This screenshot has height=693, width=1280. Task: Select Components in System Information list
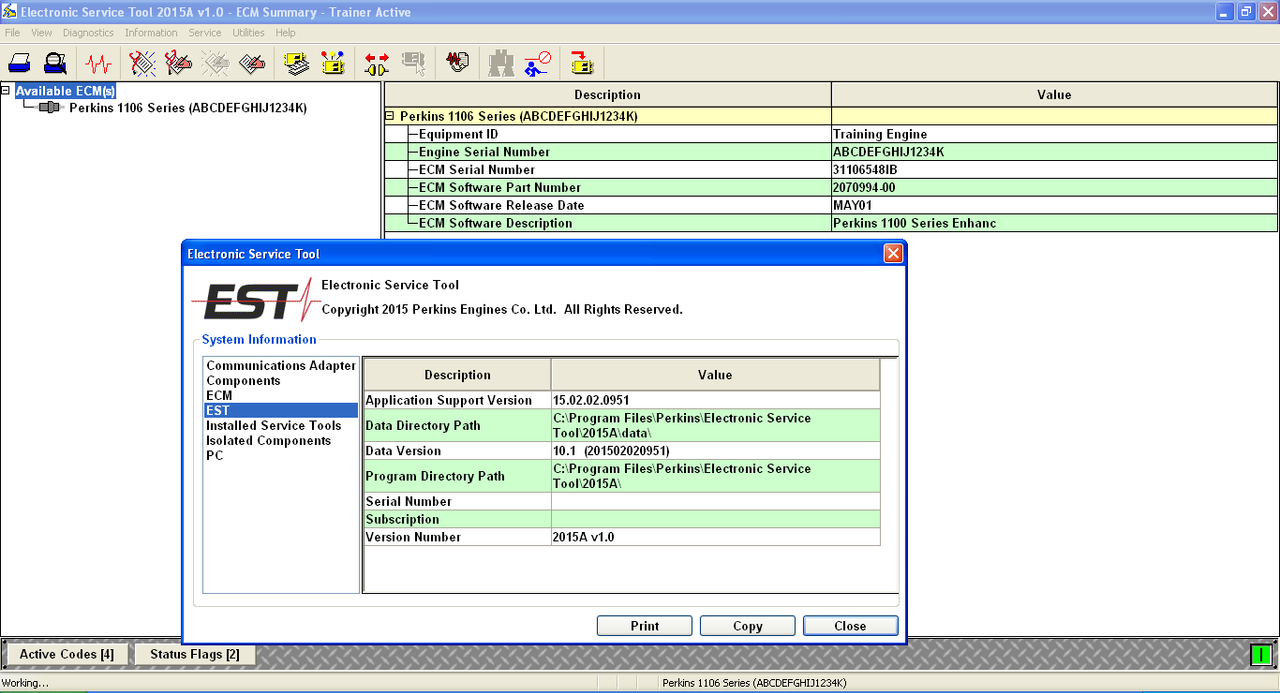(x=243, y=381)
